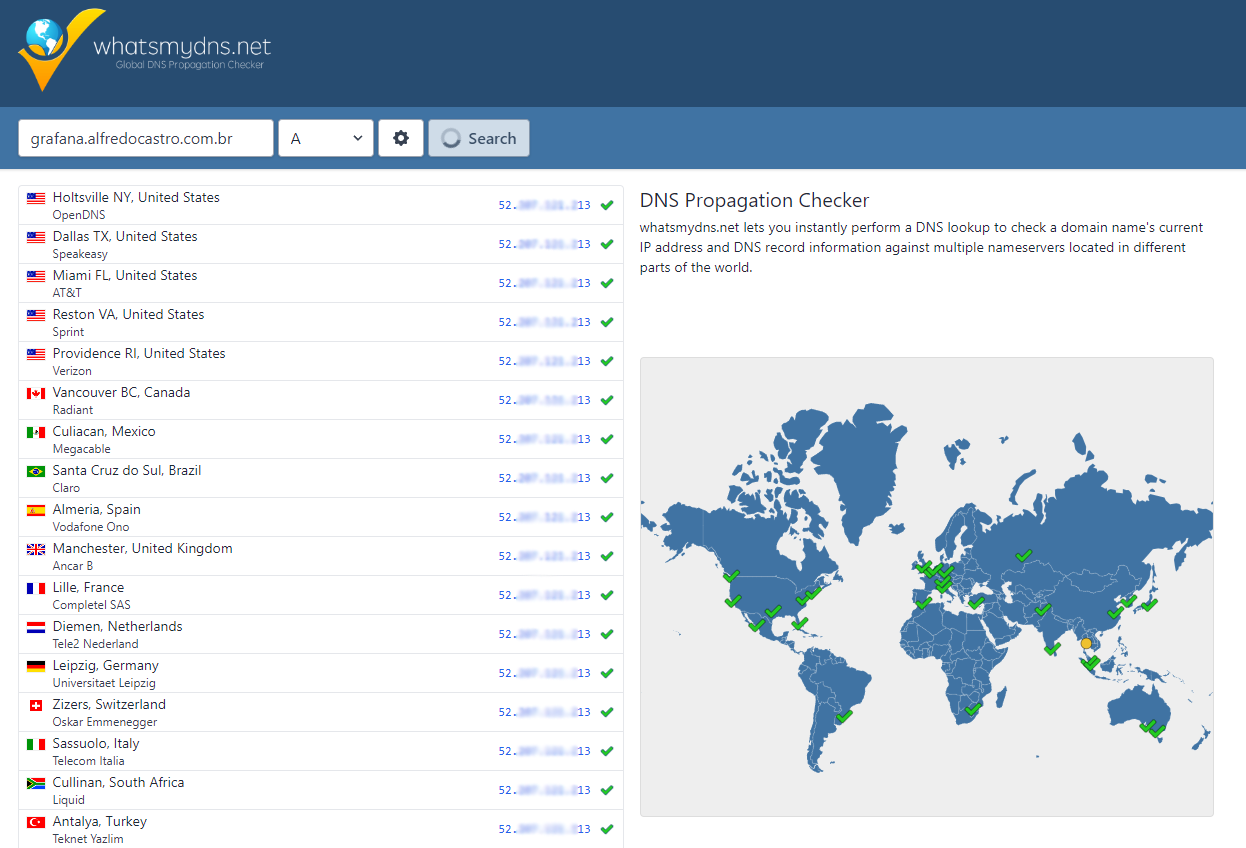Click the green check mark for Almeria, Spain
Screen dimensions: 1246x848
(607, 517)
